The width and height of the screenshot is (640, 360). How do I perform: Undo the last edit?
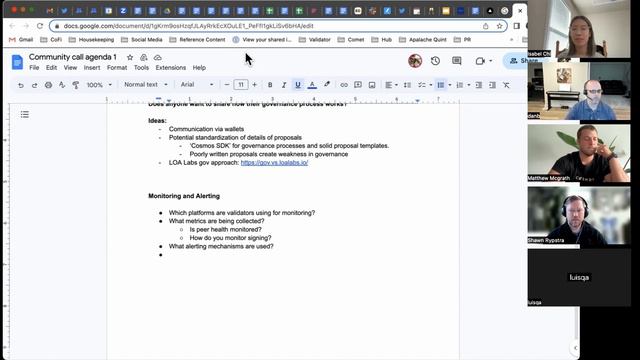click(21, 85)
